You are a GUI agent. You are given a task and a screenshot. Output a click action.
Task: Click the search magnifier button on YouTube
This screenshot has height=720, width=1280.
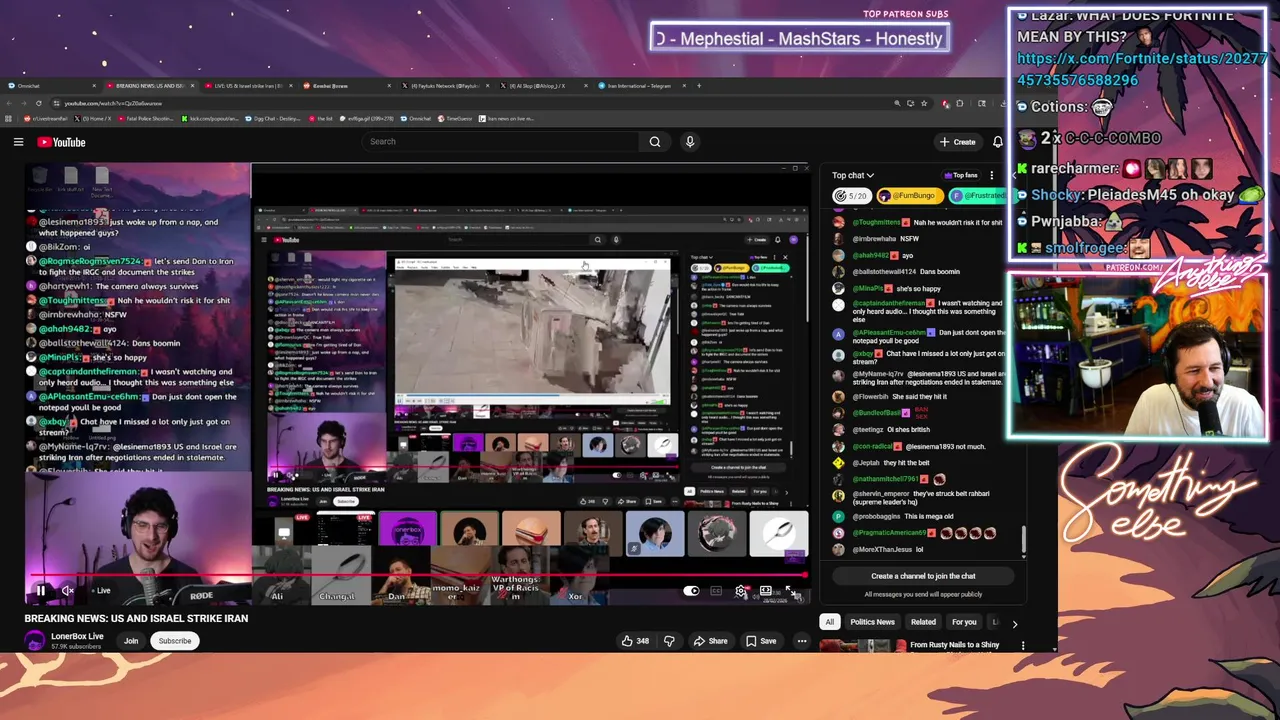(x=655, y=142)
